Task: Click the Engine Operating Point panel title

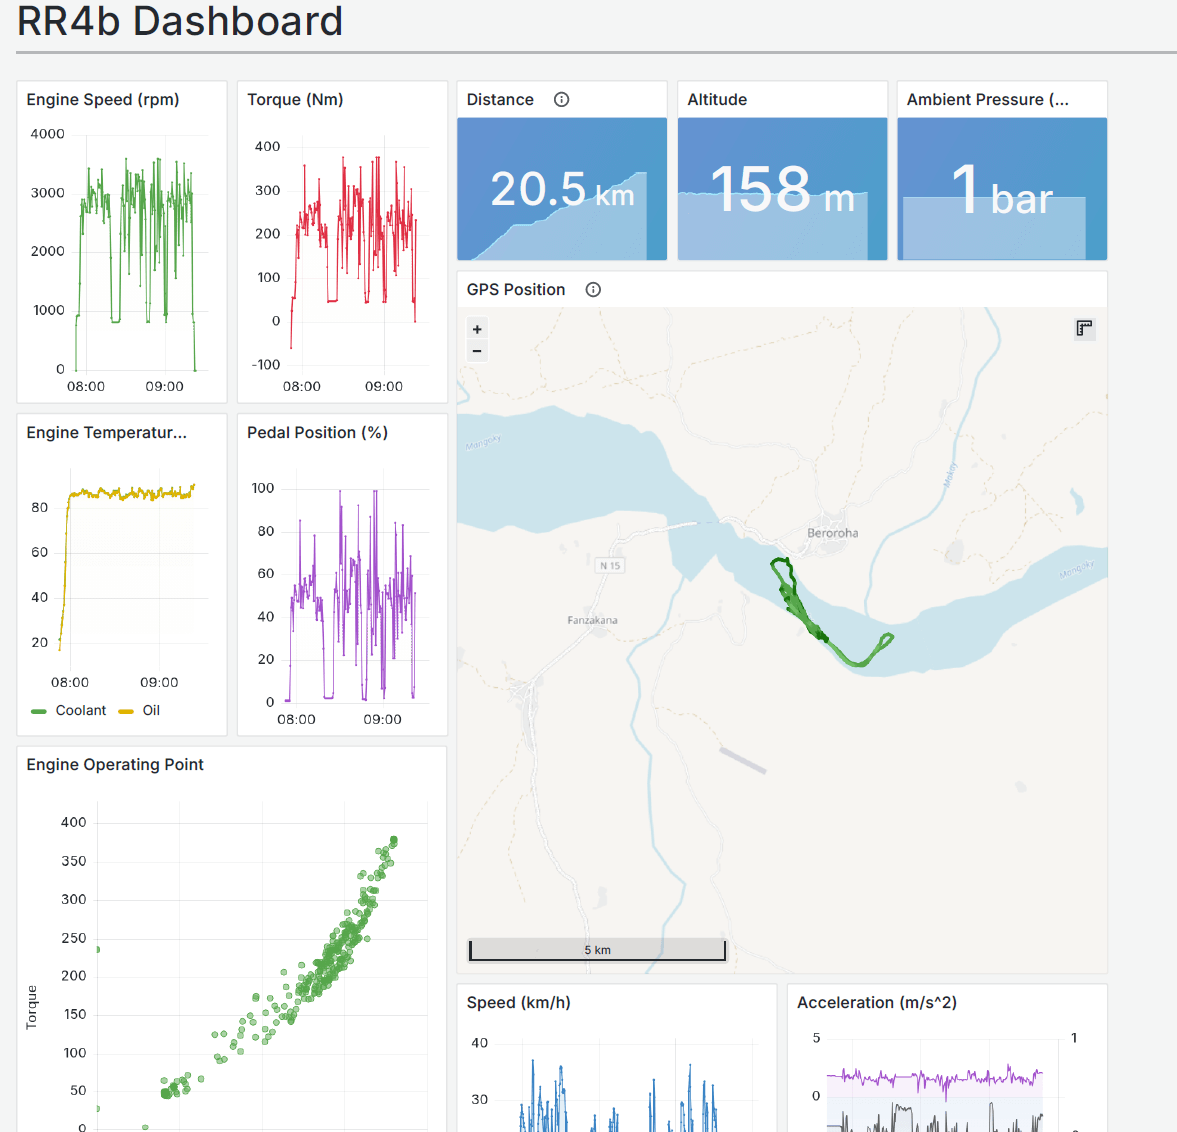Action: (115, 764)
